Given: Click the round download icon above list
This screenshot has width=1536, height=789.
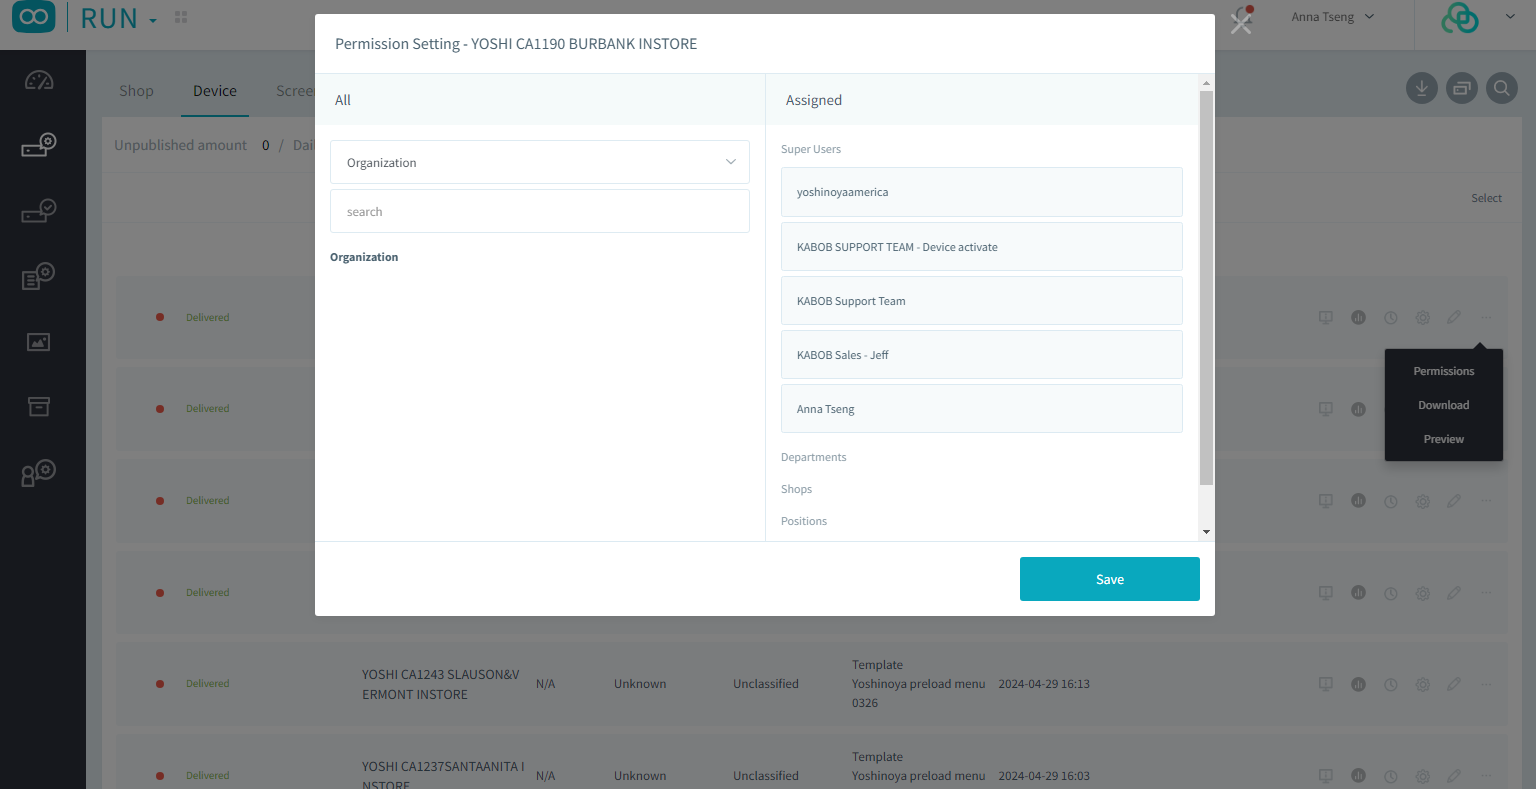Looking at the screenshot, I should [1421, 88].
